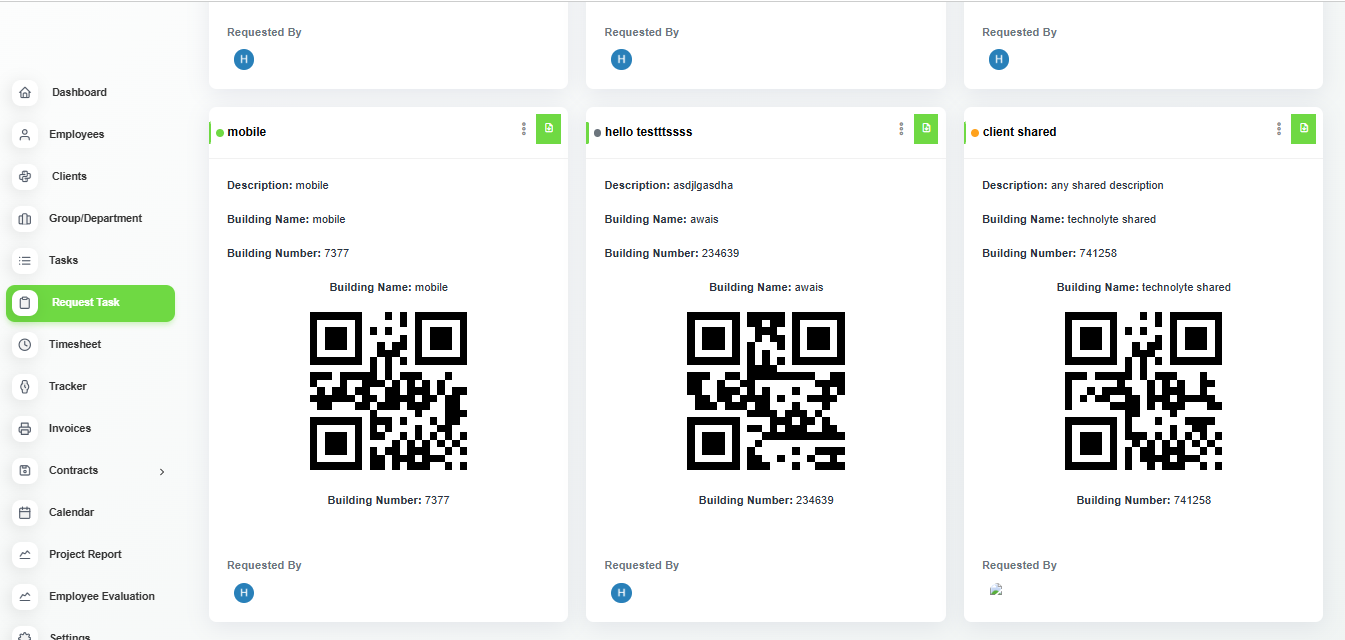Click the Calendar icon in sidebar
Viewport: 1345px width, 640px height.
pyautogui.click(x=25, y=512)
